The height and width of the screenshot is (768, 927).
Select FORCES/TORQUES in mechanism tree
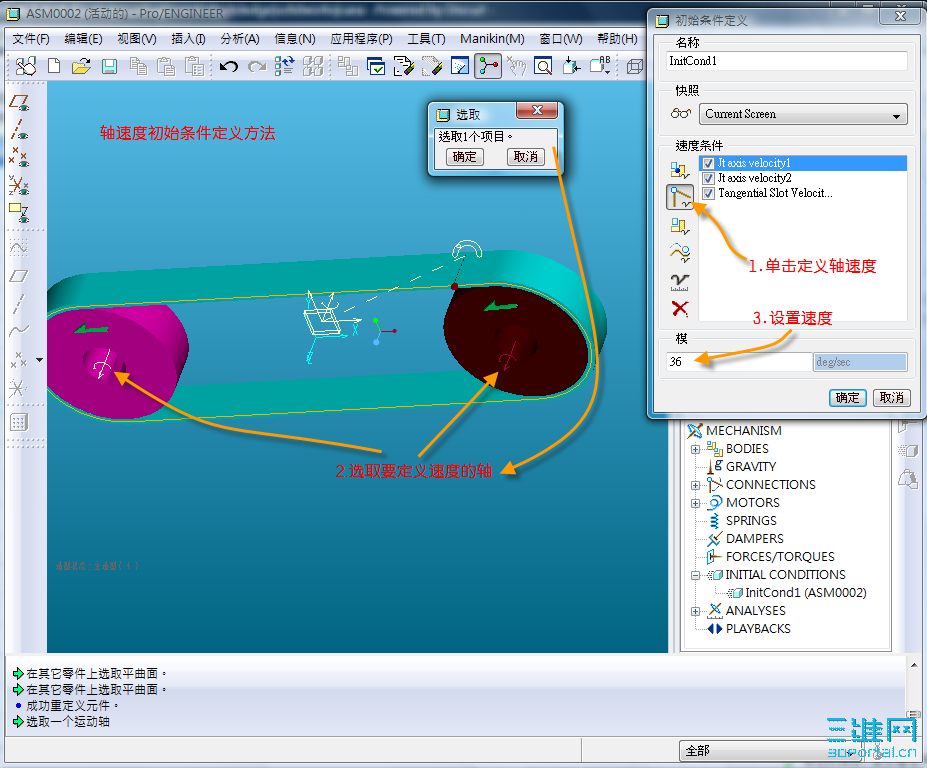pyautogui.click(x=780, y=557)
